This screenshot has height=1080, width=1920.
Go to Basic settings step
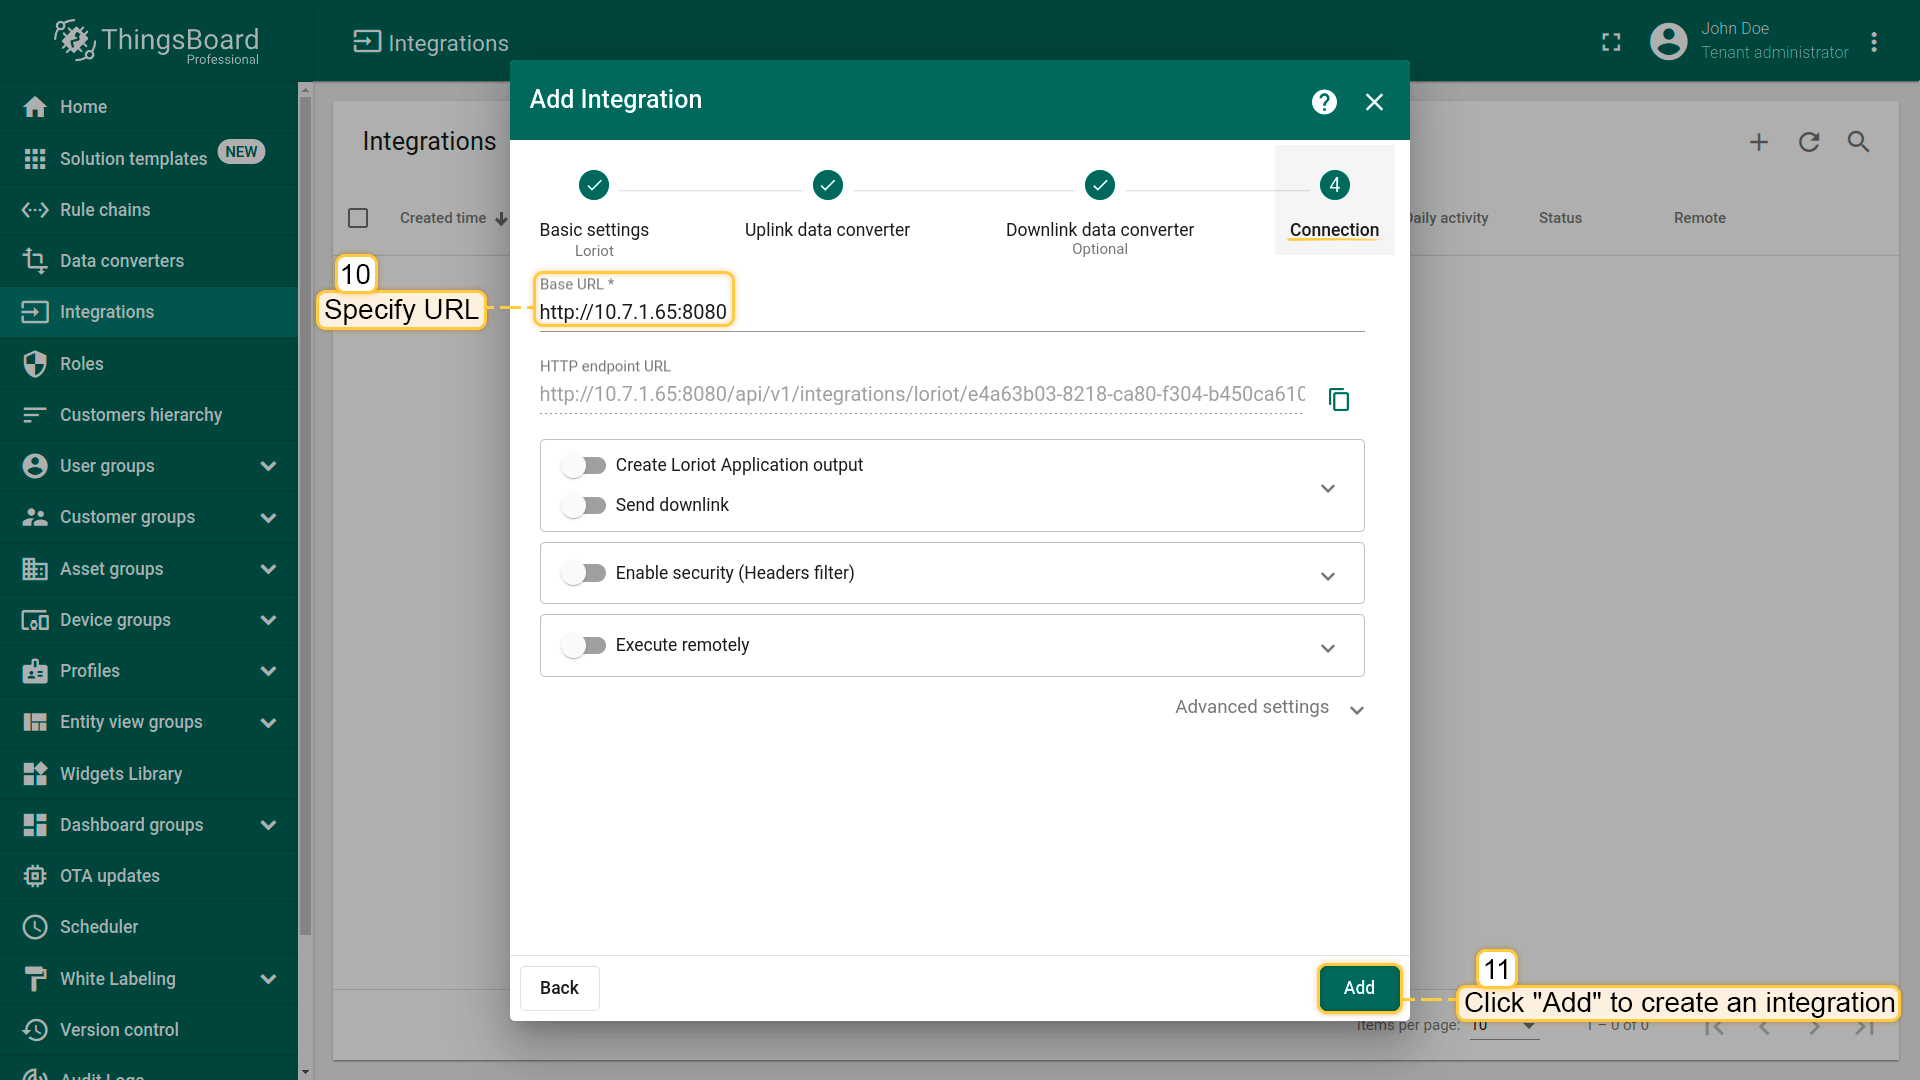pyautogui.click(x=594, y=213)
